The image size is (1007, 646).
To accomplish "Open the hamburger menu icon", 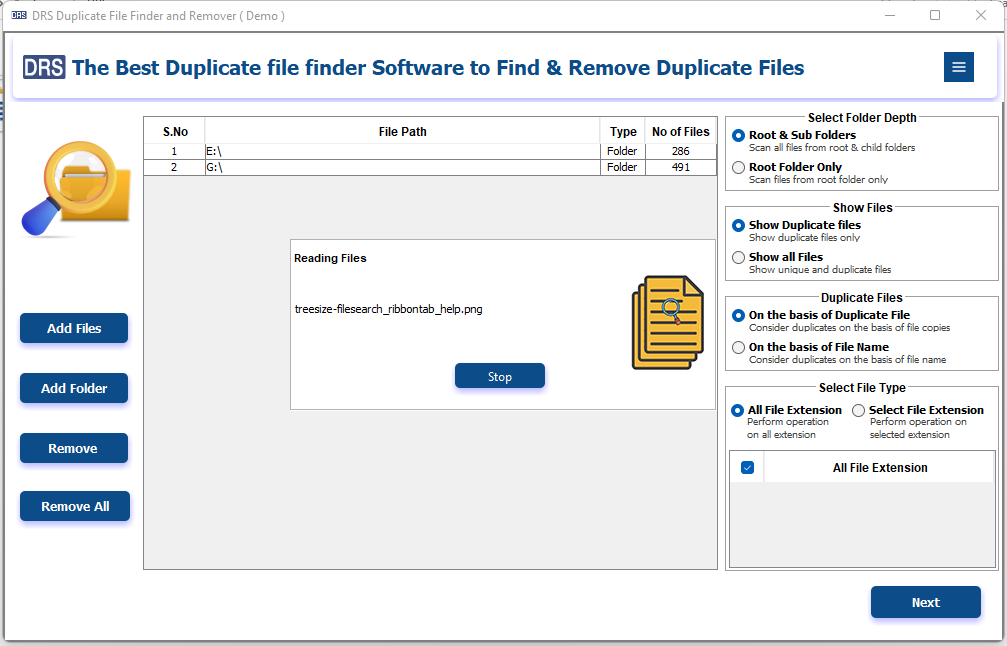I will tap(958, 67).
